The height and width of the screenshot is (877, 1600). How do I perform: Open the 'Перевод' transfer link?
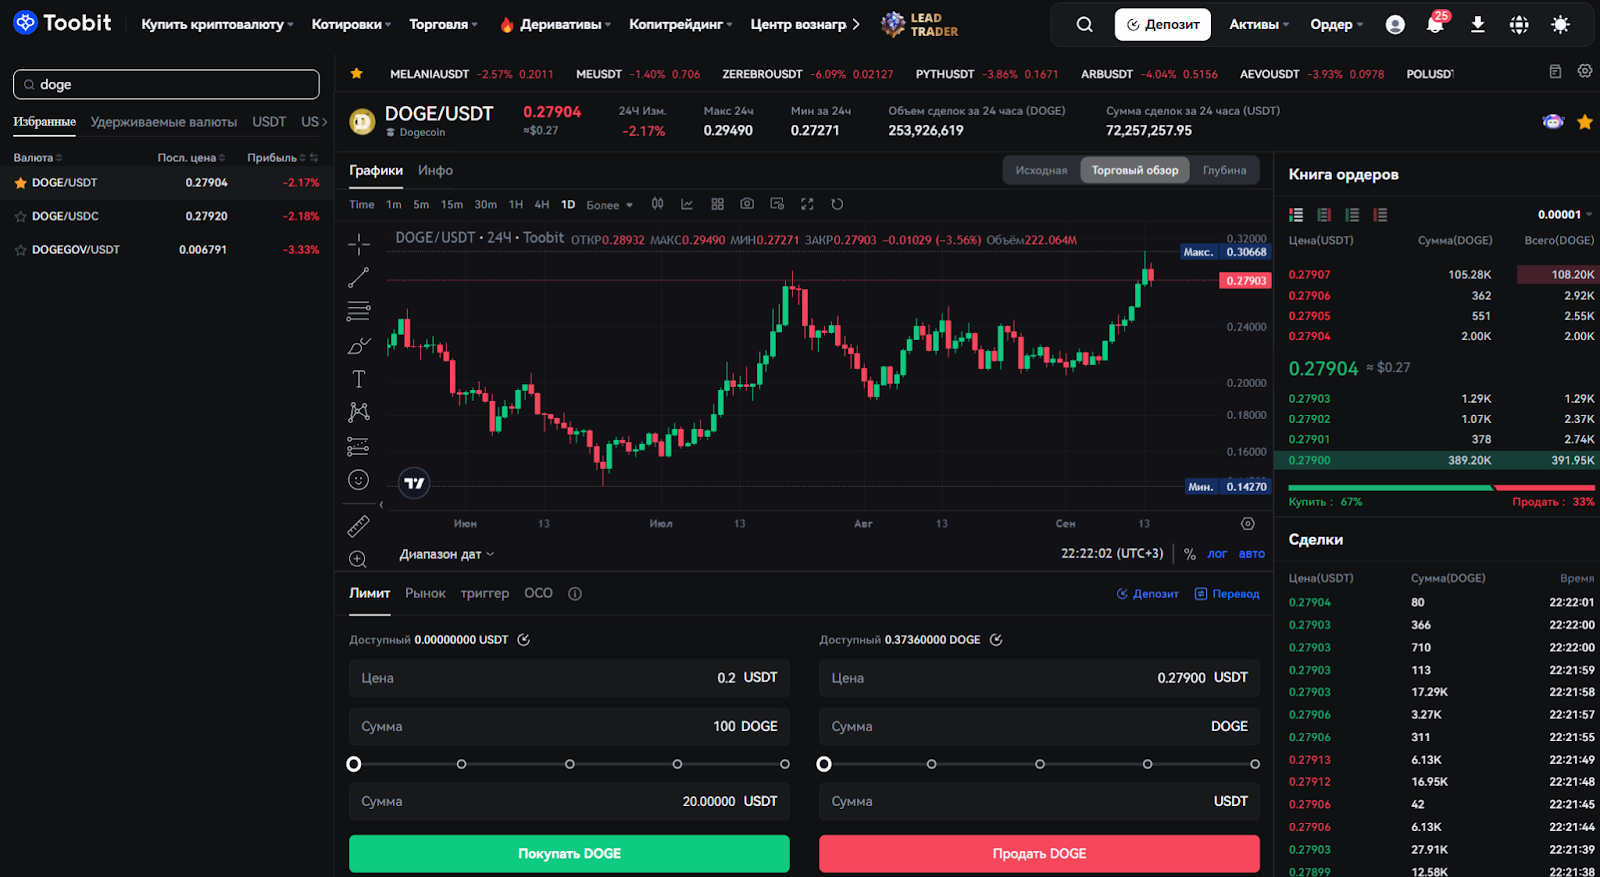click(x=1227, y=594)
